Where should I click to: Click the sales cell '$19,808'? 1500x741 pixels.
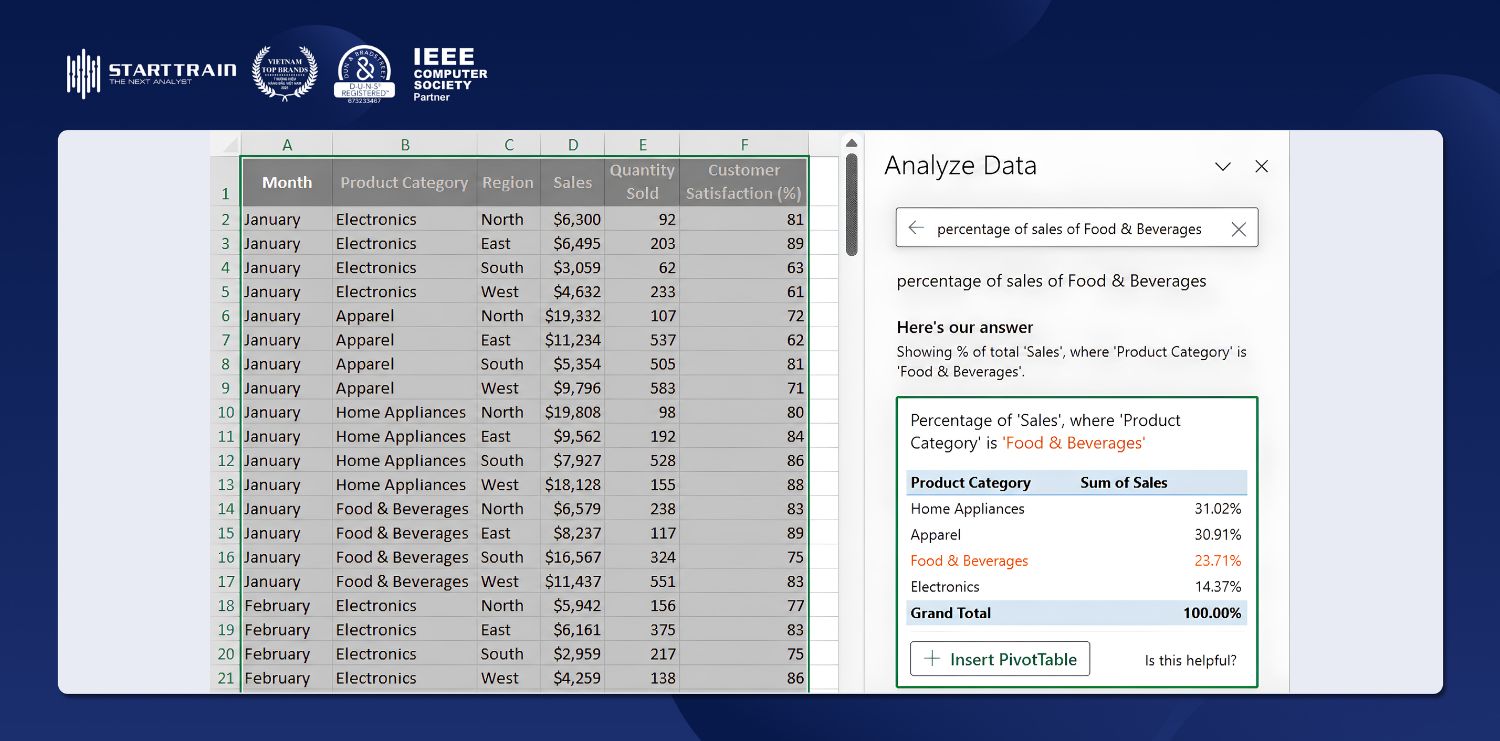[x=572, y=412]
